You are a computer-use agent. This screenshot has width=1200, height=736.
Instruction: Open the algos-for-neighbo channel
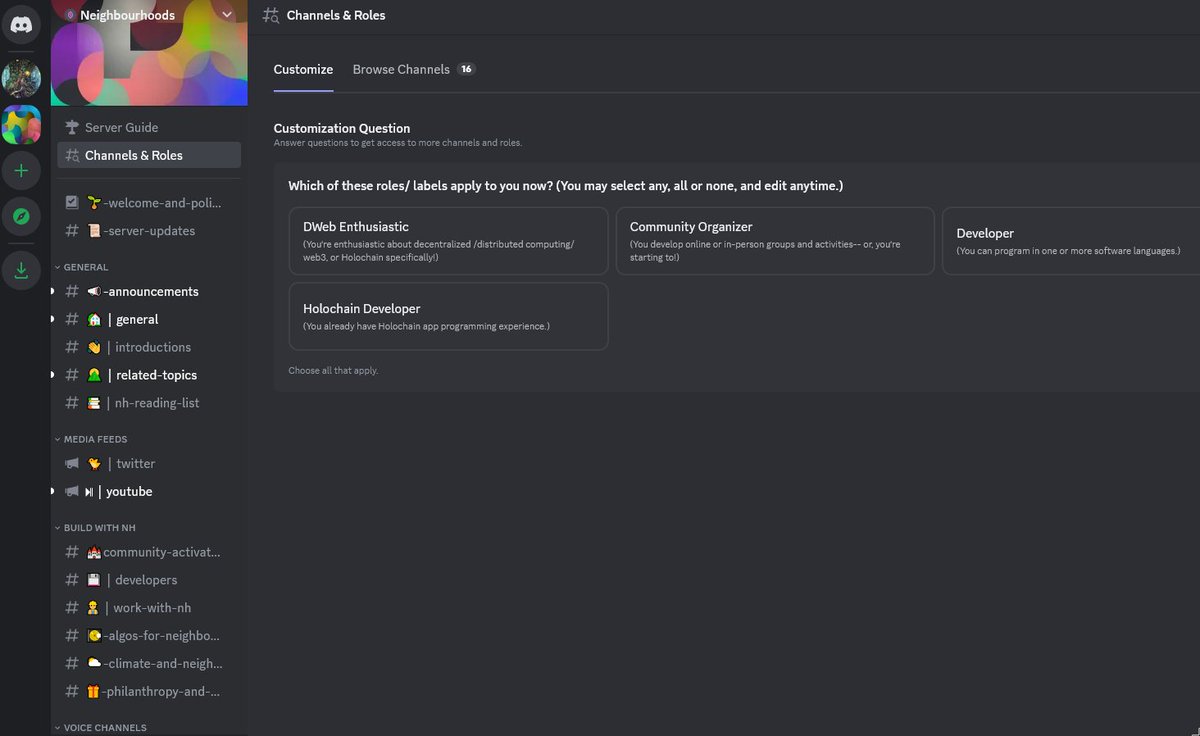pyautogui.click(x=149, y=635)
